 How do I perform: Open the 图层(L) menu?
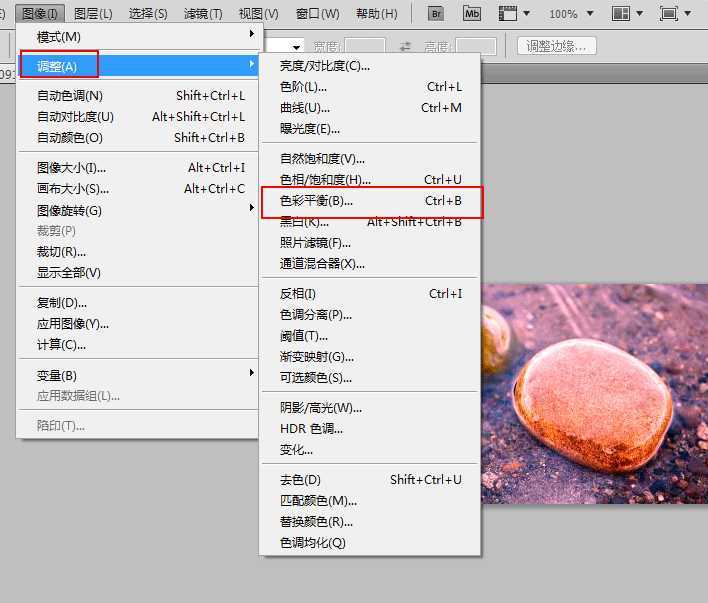click(93, 14)
